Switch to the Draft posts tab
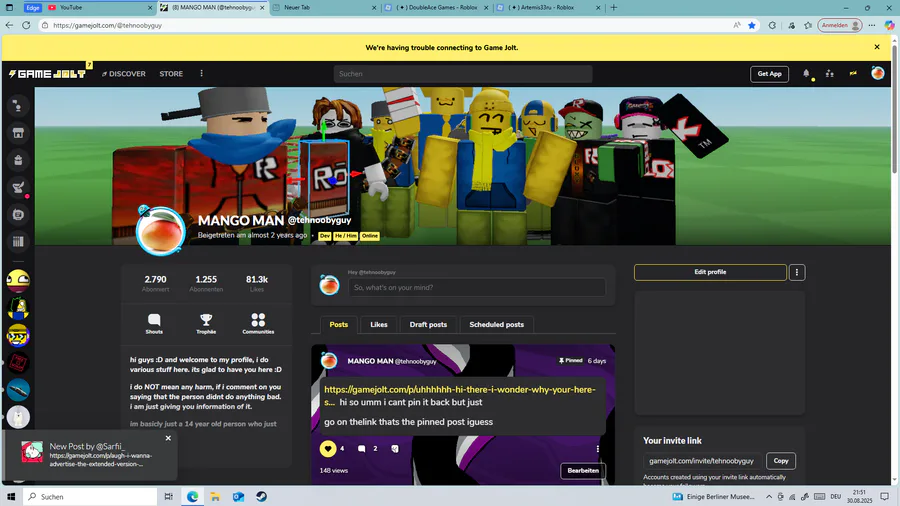Image resolution: width=900 pixels, height=506 pixels. tap(428, 324)
